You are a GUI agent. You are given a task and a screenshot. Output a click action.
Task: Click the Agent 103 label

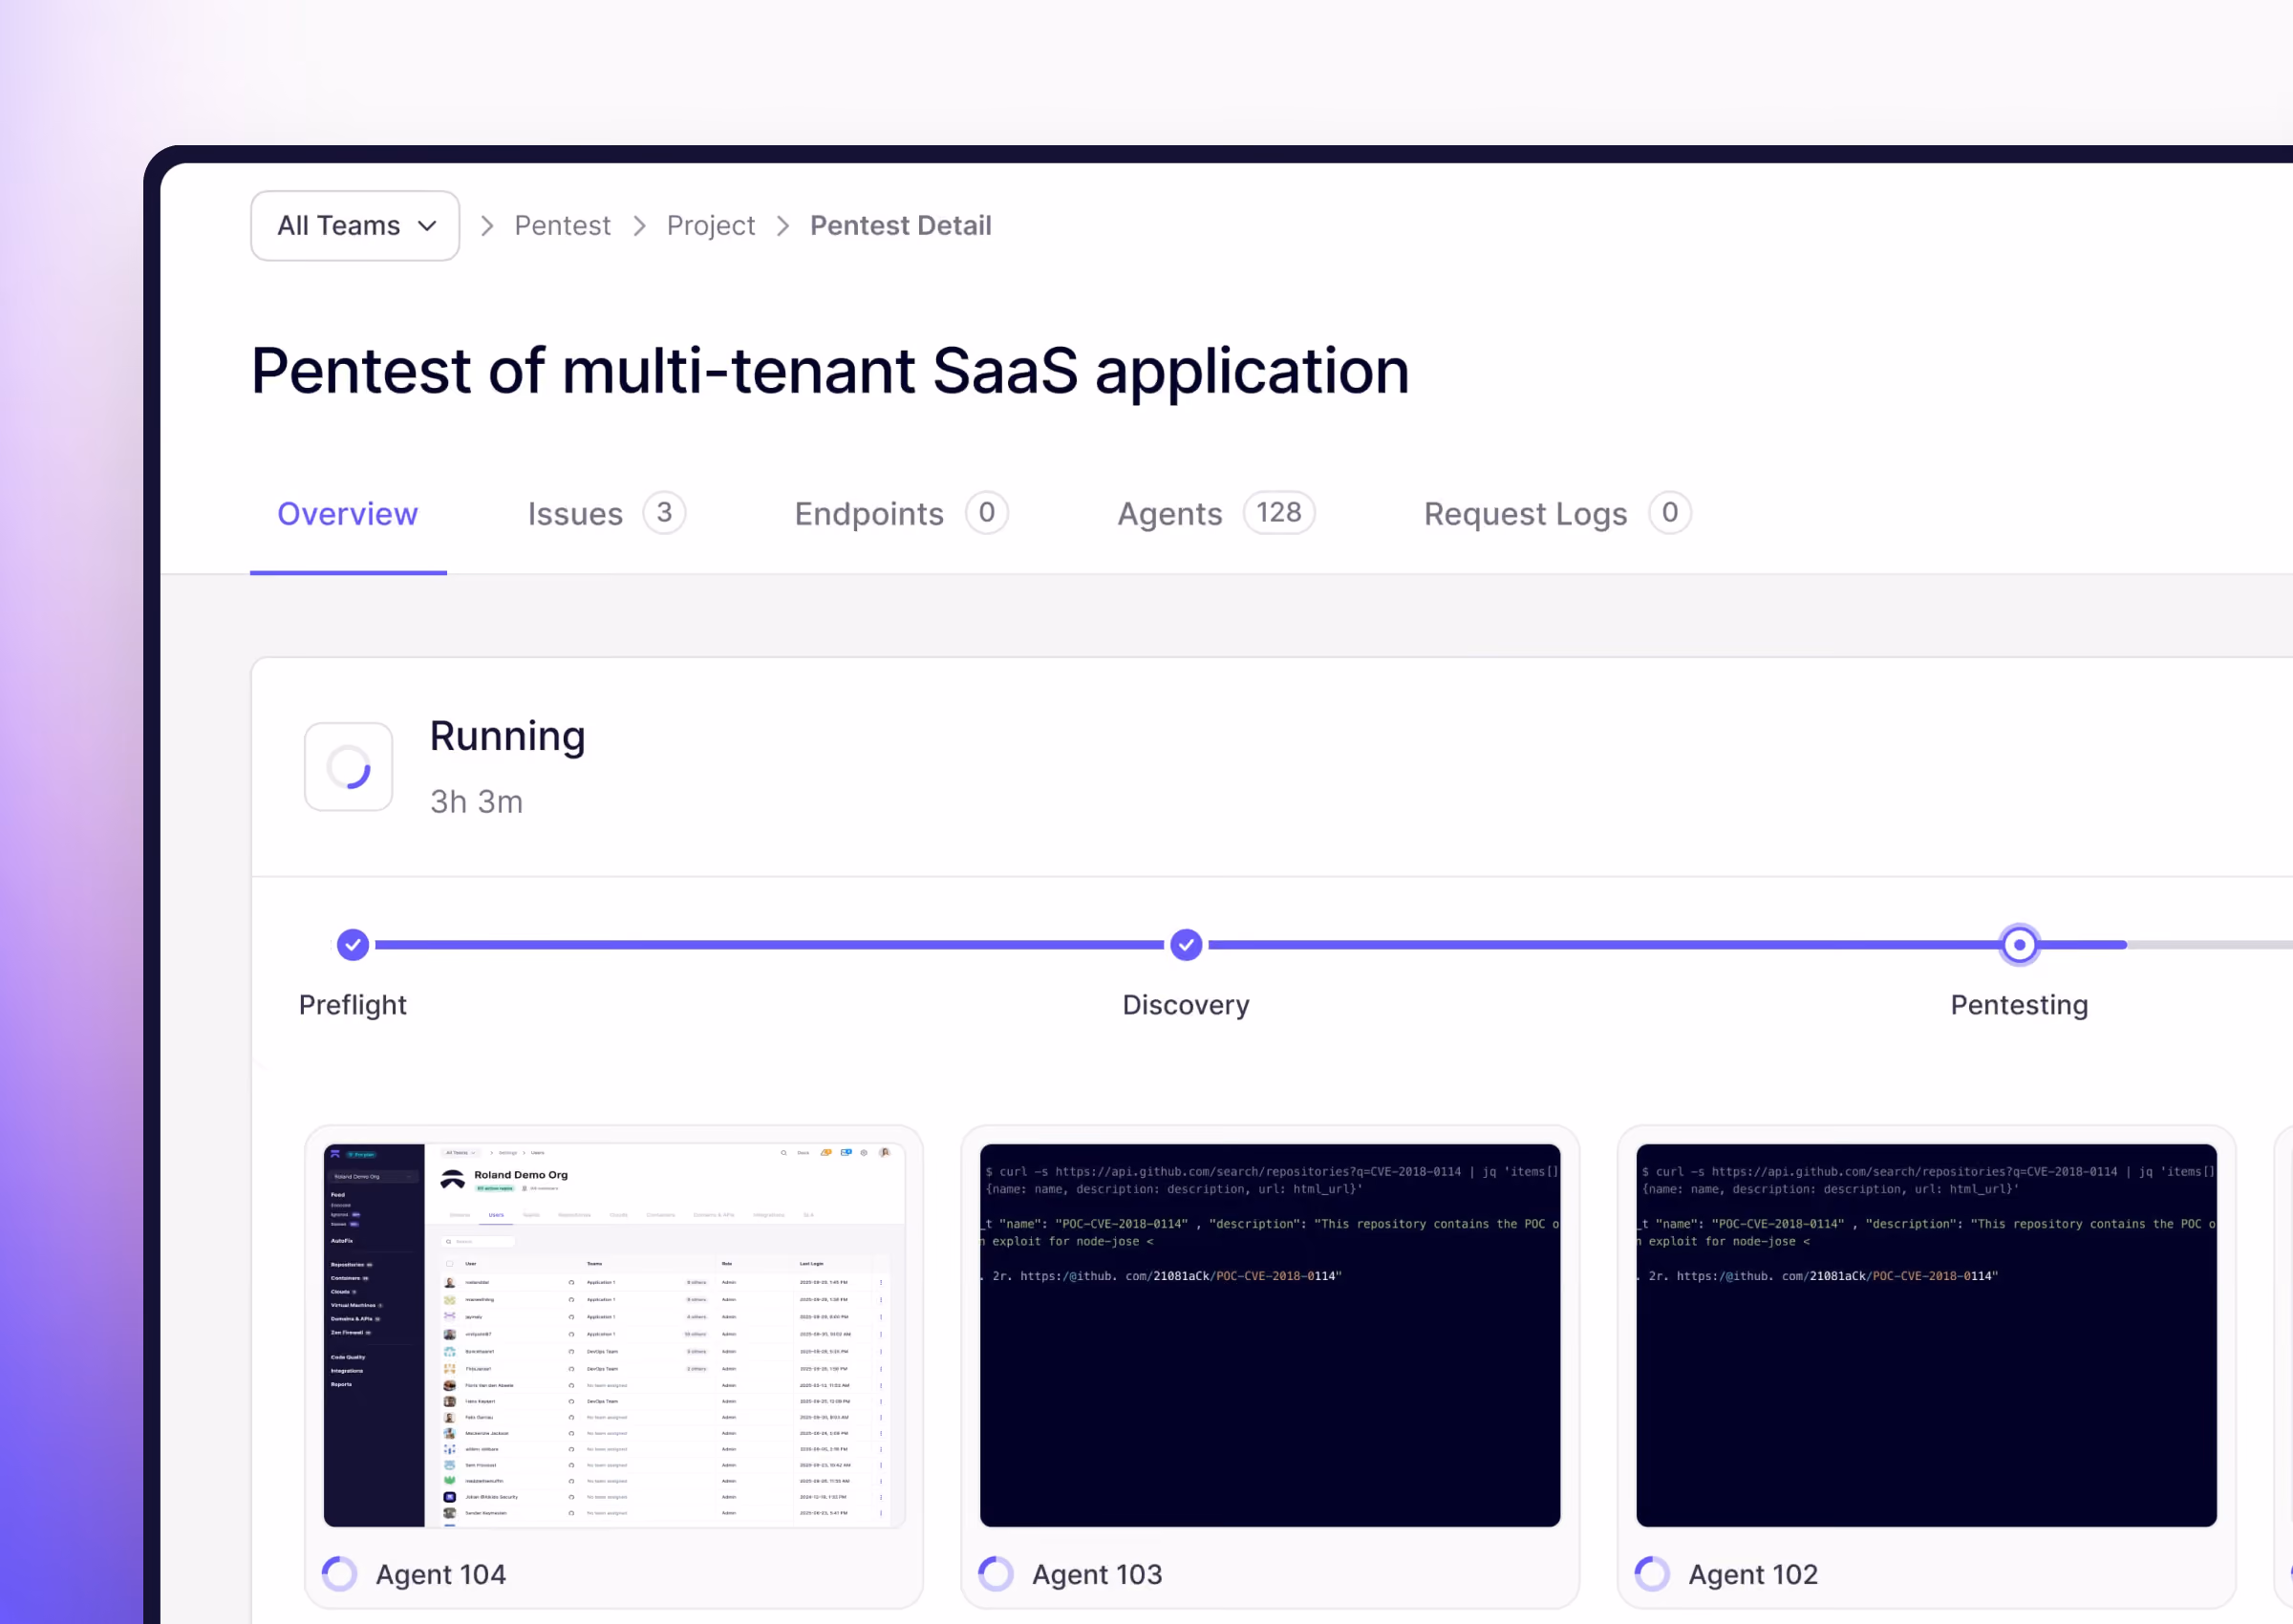(1097, 1575)
